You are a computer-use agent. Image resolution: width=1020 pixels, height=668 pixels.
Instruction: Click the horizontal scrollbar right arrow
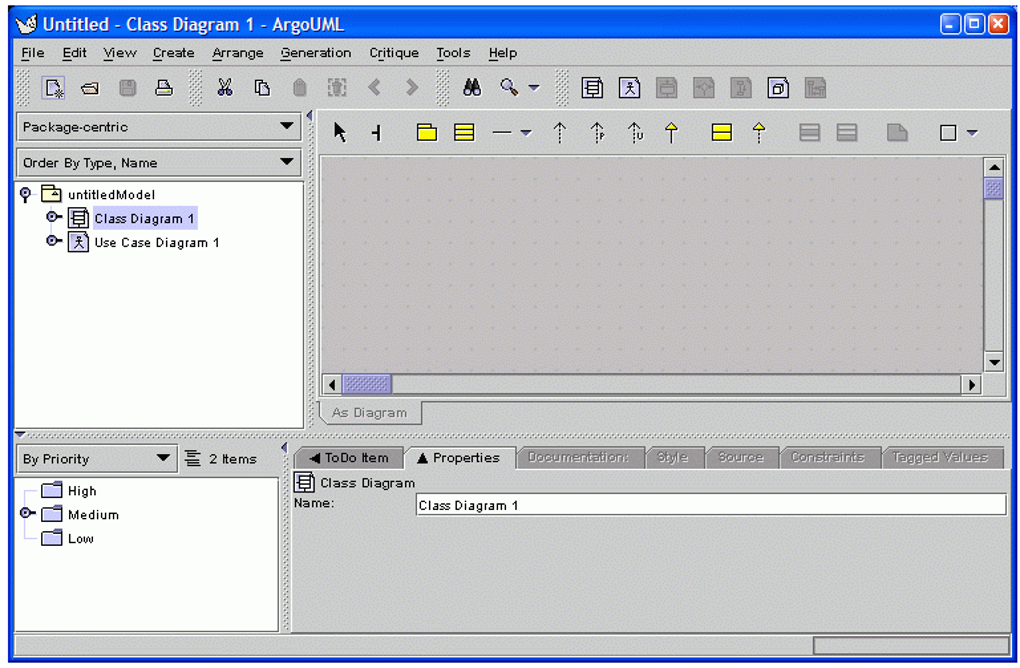(971, 384)
